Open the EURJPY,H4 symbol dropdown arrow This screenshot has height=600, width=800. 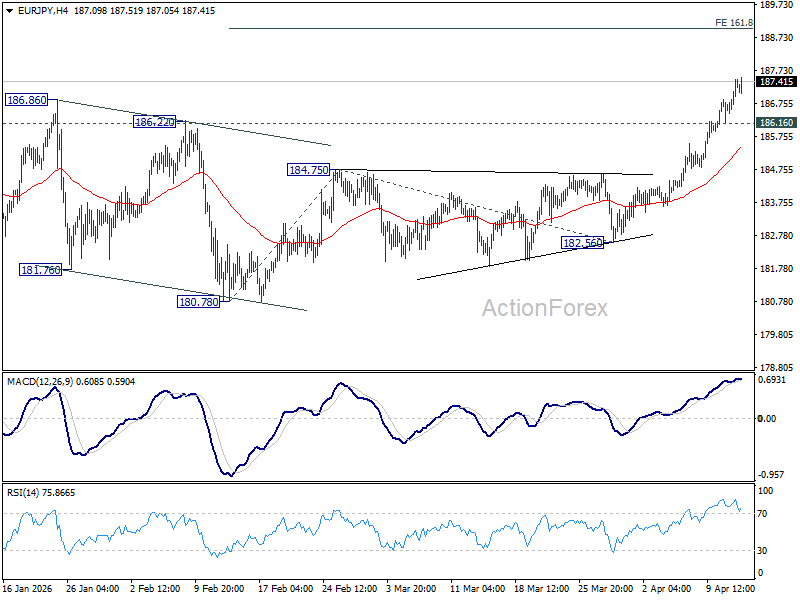coord(10,11)
